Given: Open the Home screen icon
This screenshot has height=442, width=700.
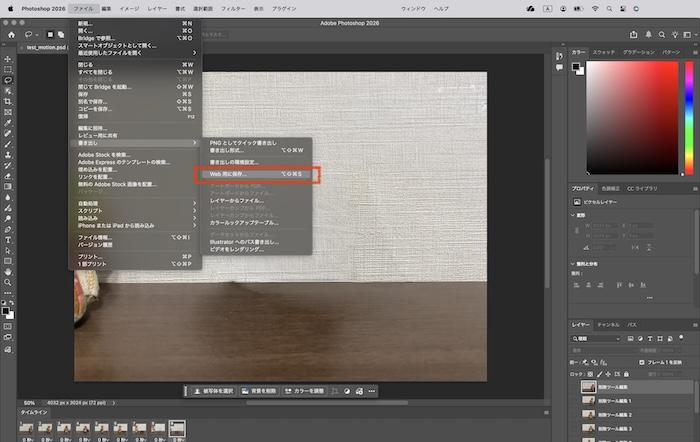Looking at the screenshot, I should 11,35.
